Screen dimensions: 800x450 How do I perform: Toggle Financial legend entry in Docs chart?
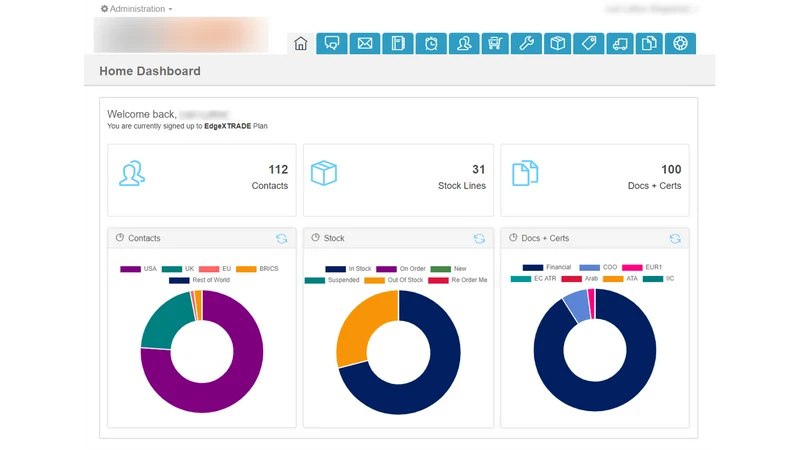click(547, 267)
